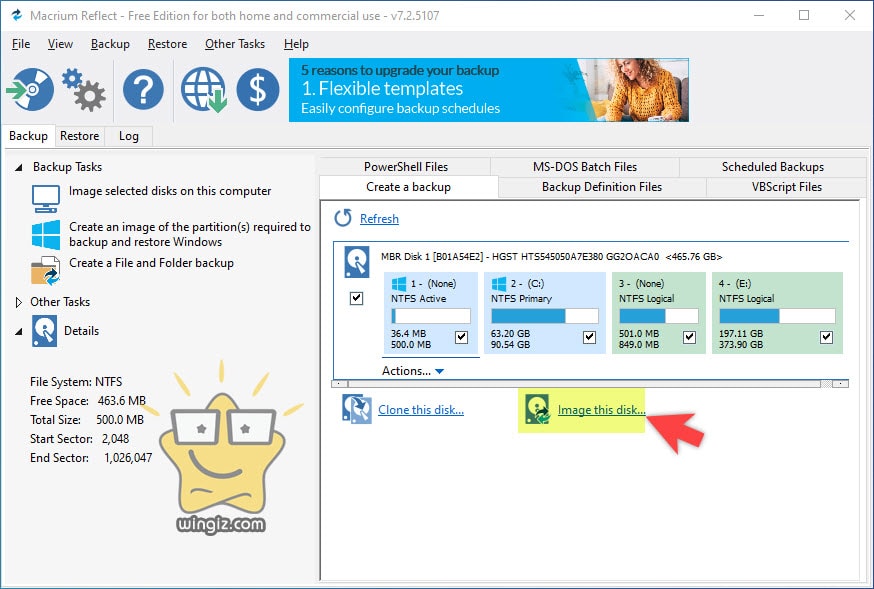Uncheck the C: partition checkbox
874x589 pixels.
(589, 337)
